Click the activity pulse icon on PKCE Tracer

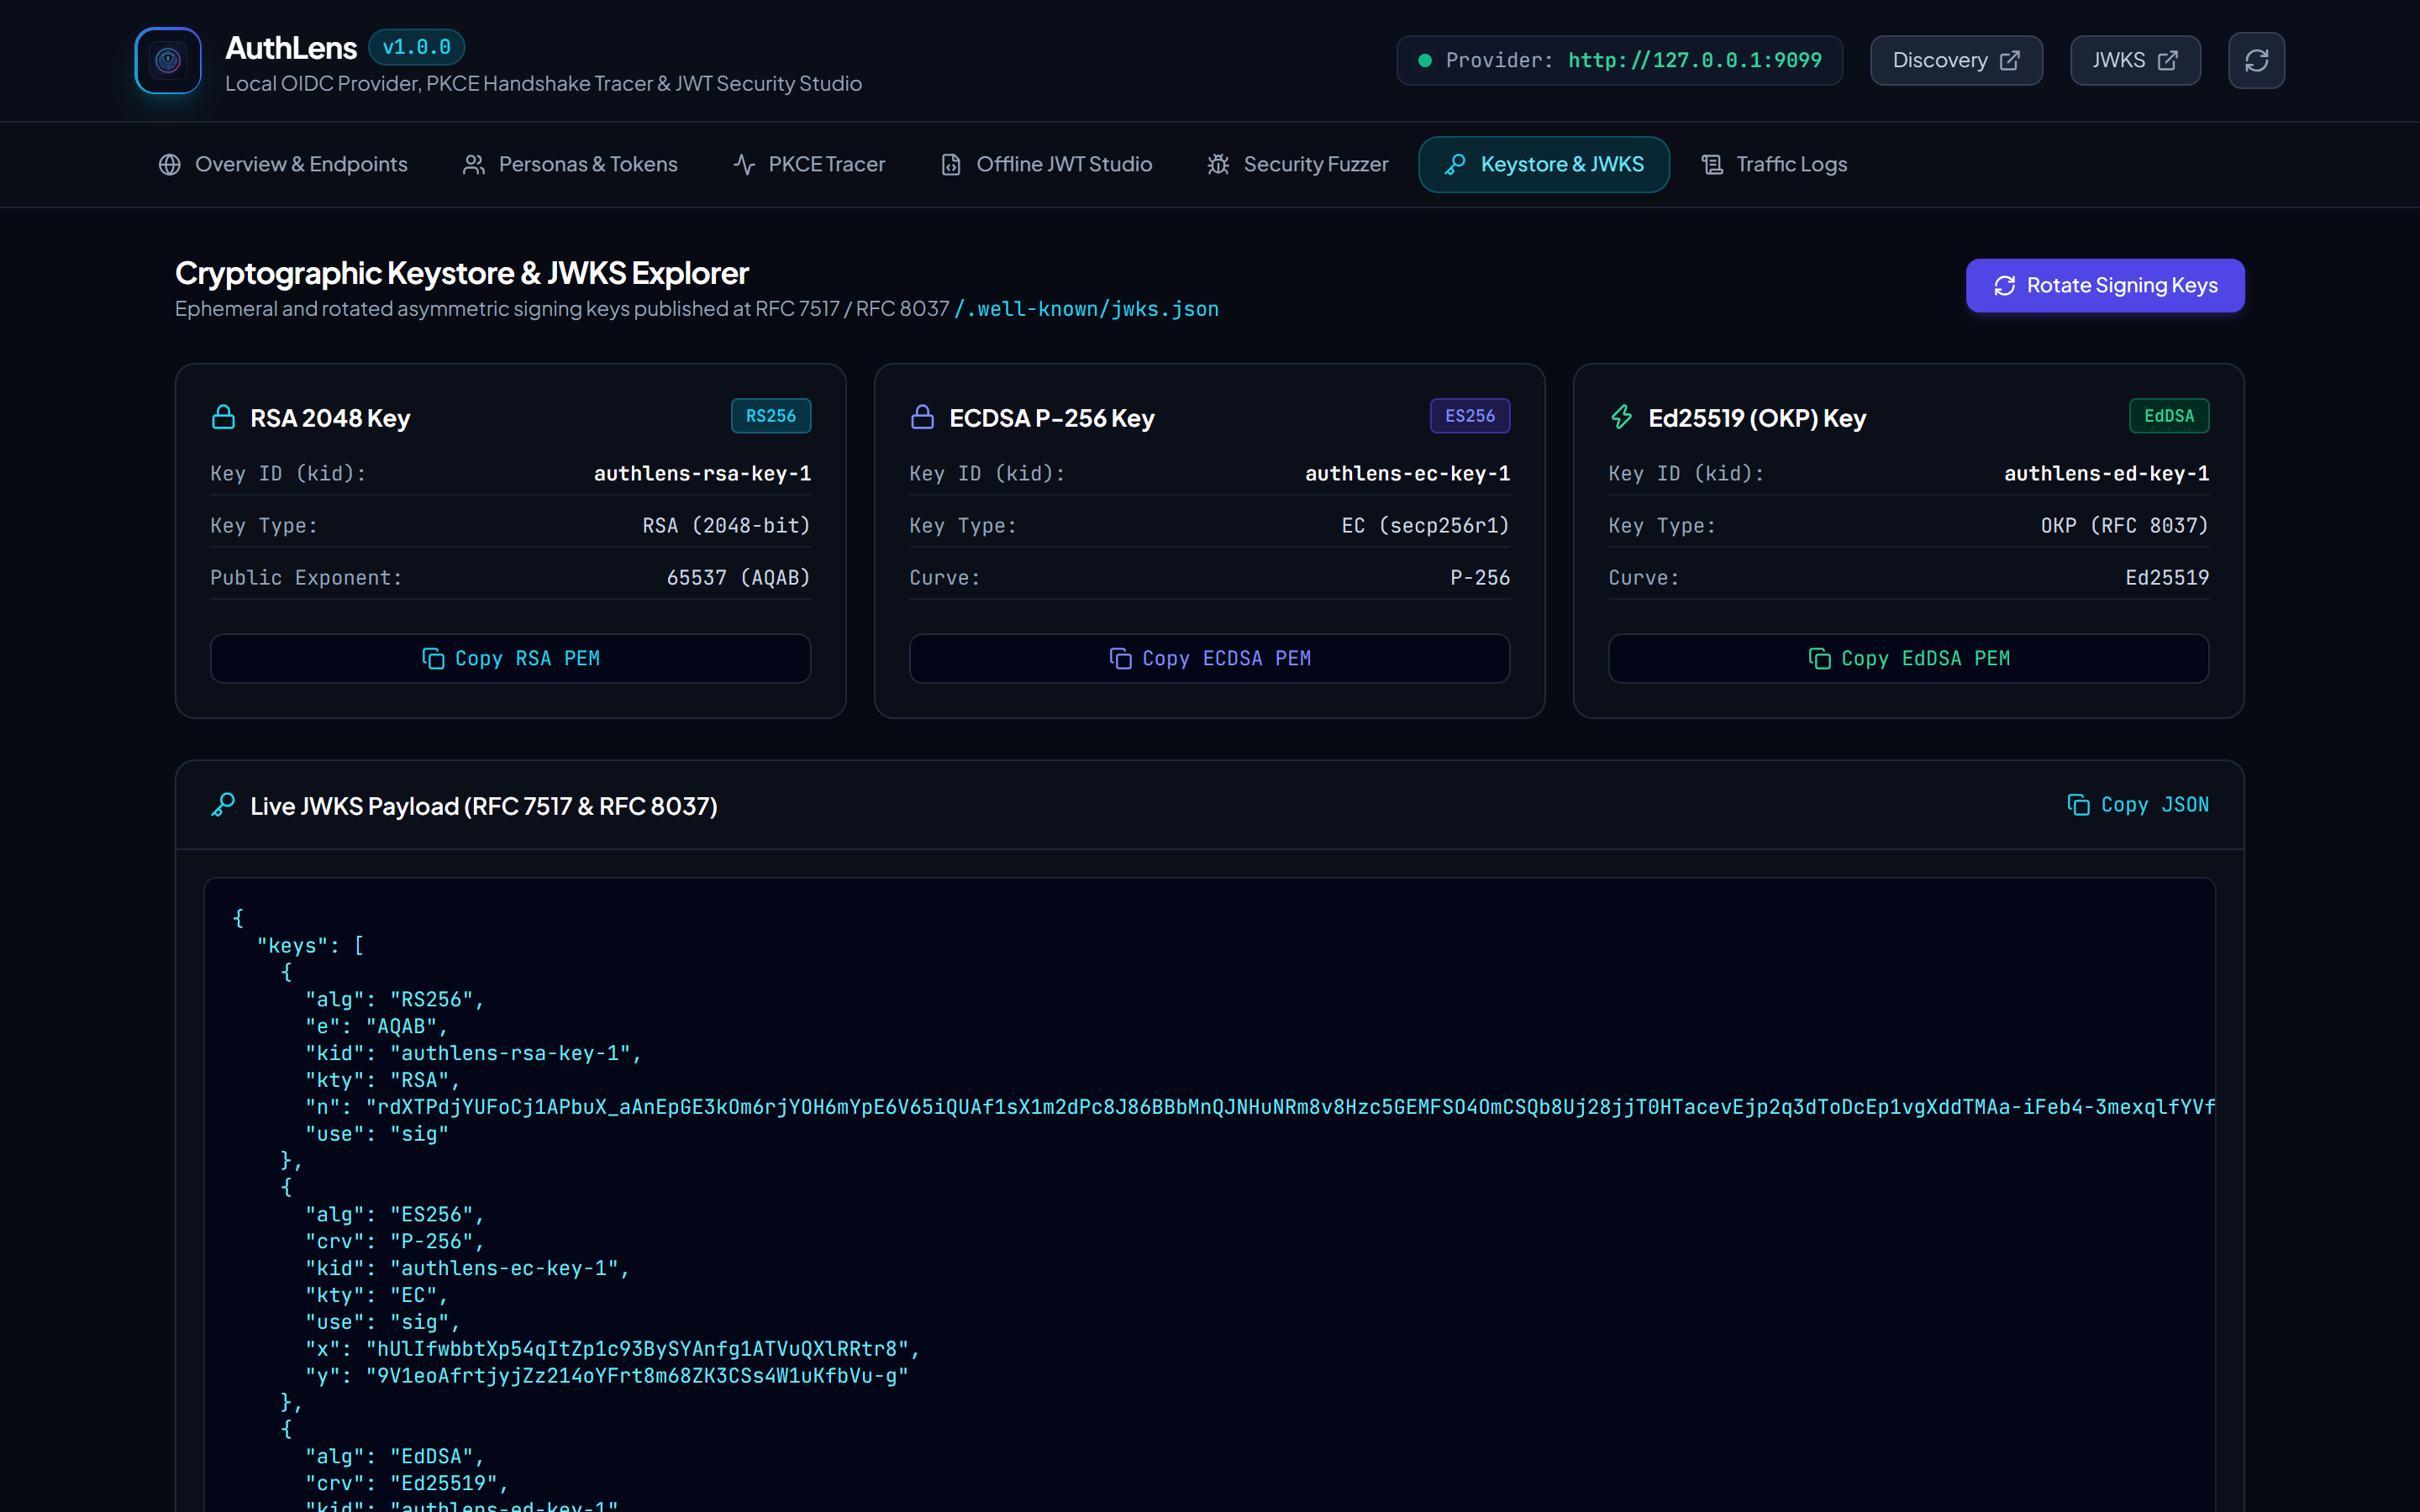coord(744,164)
